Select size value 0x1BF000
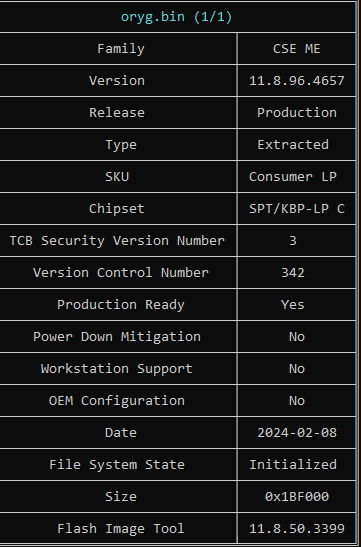The width and height of the screenshot is (361, 547). point(297,497)
